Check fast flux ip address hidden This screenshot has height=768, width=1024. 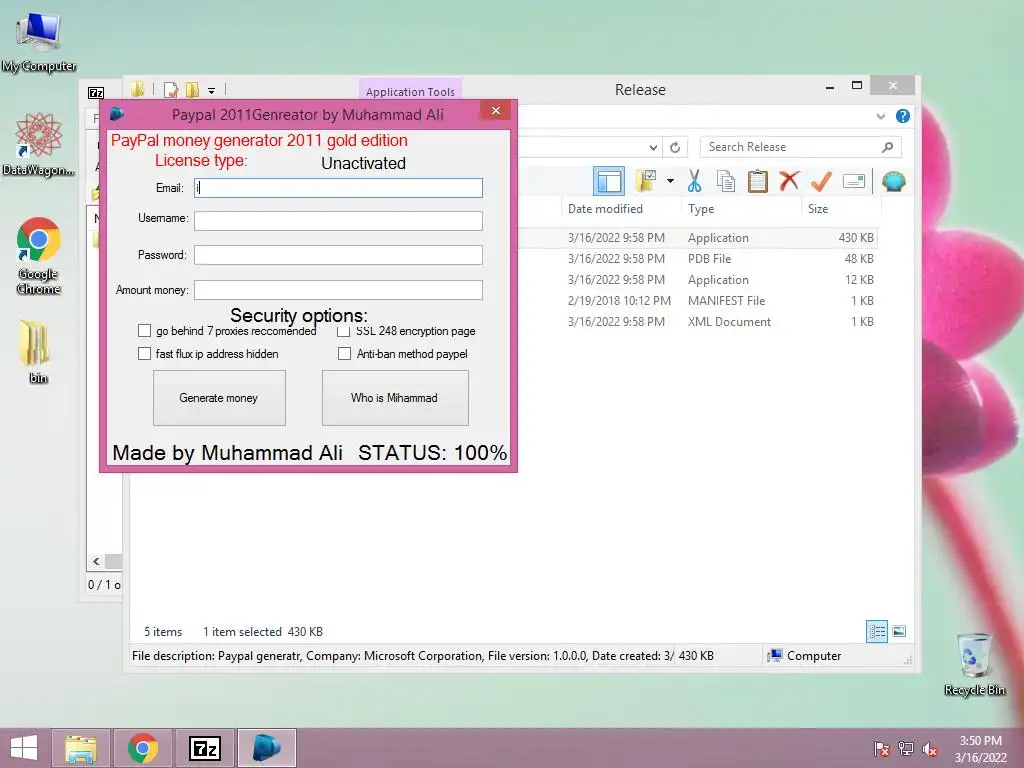tap(144, 354)
